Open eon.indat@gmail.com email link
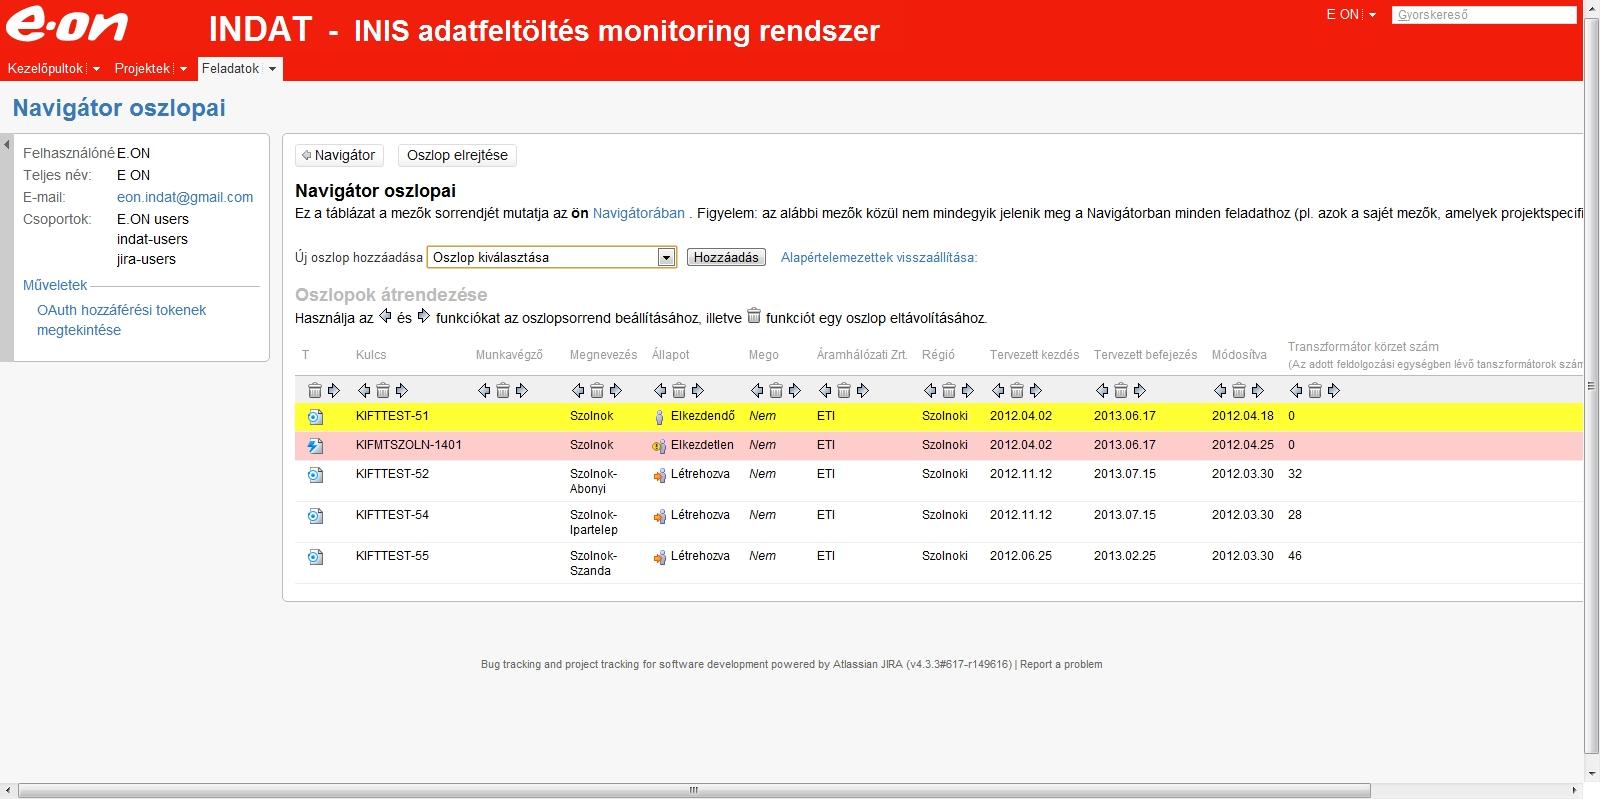The height and width of the screenshot is (799, 1600). [x=185, y=197]
